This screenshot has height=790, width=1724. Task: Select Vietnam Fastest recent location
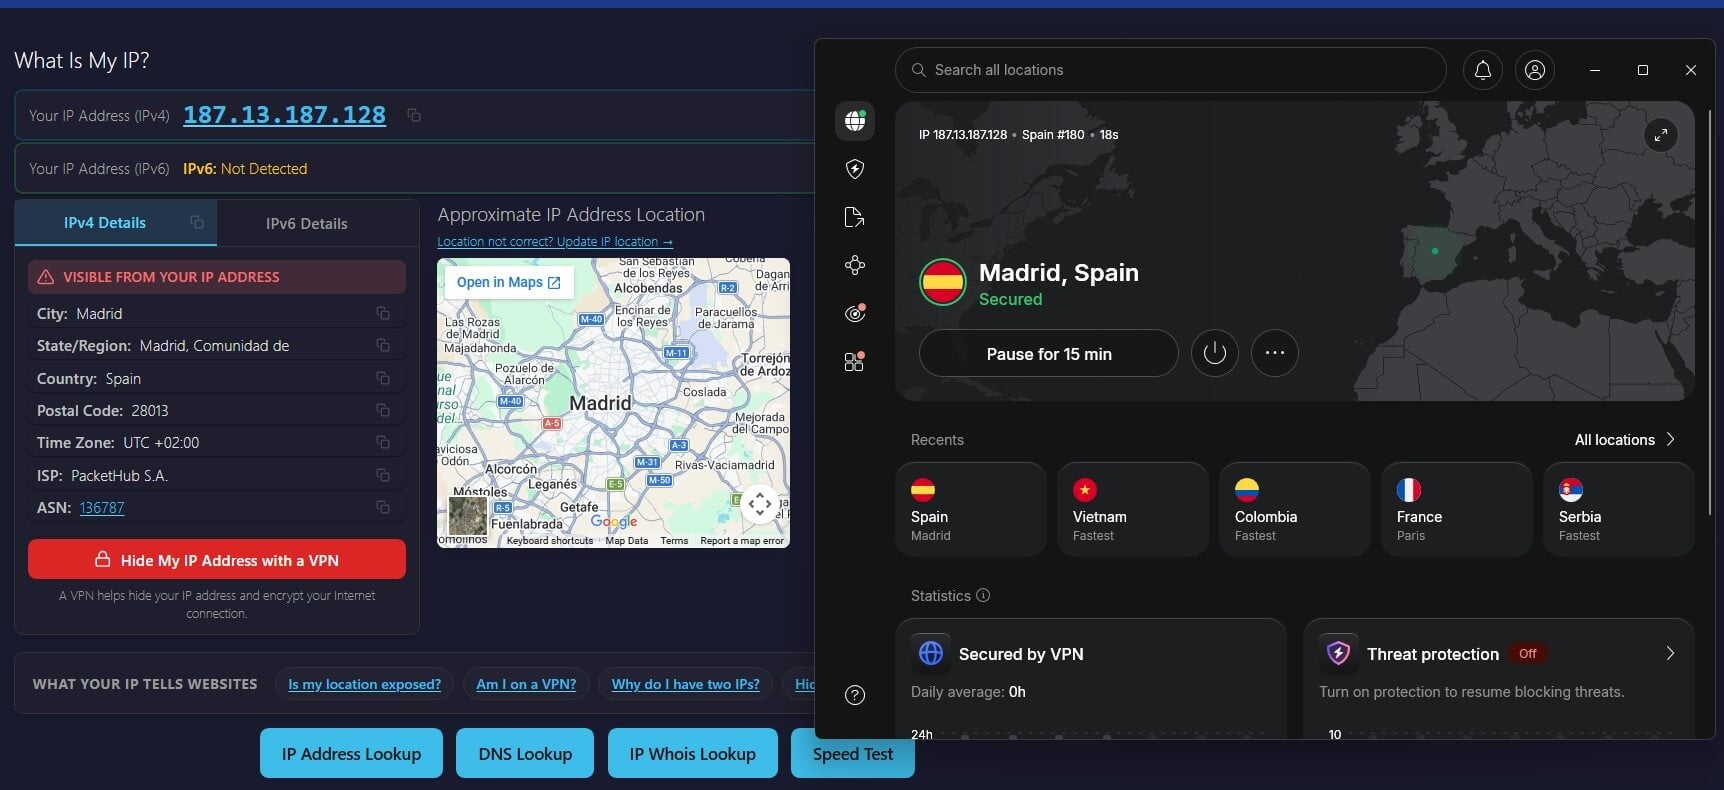tap(1133, 509)
